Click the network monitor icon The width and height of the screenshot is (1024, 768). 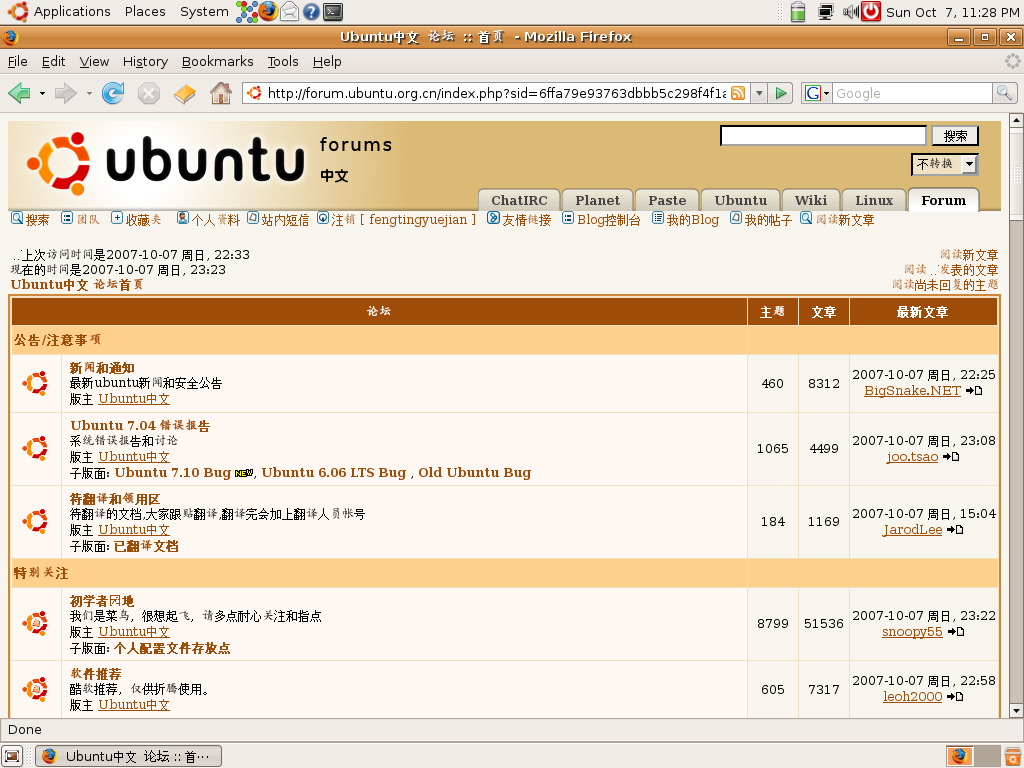(825, 12)
